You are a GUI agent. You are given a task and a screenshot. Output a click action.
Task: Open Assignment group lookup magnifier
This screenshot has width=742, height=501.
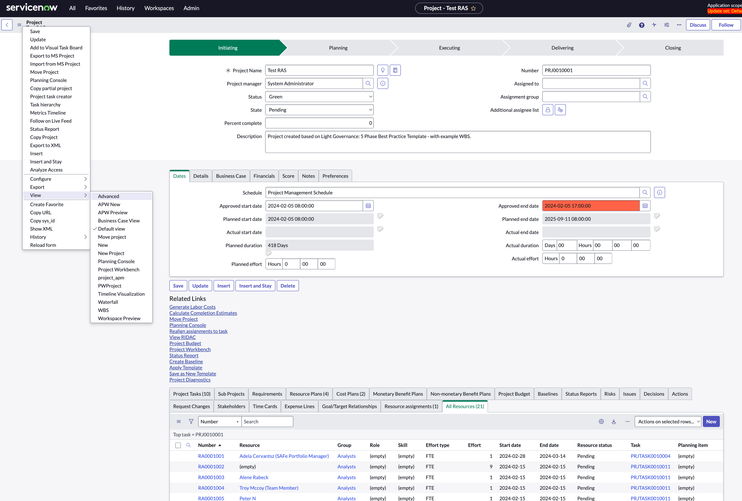[x=645, y=97]
